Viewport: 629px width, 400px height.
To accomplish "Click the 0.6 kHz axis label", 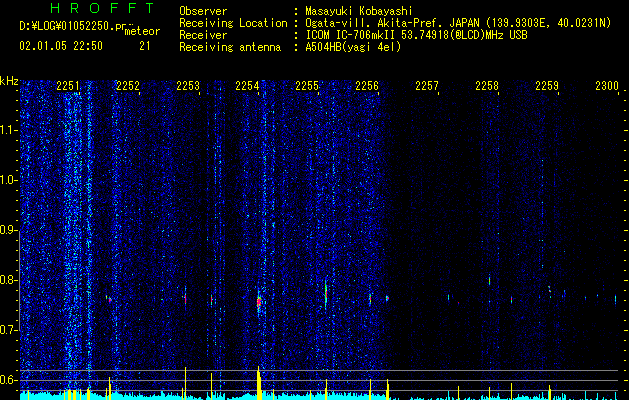I will (8, 380).
